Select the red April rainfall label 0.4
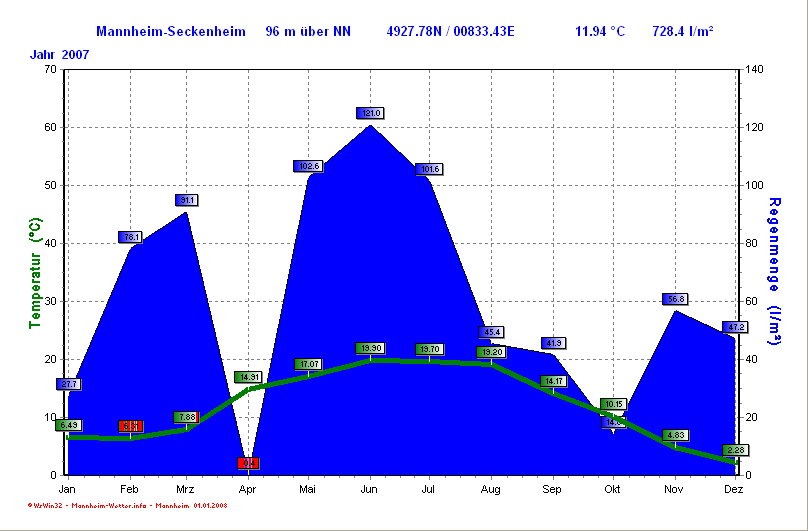 coord(248,463)
